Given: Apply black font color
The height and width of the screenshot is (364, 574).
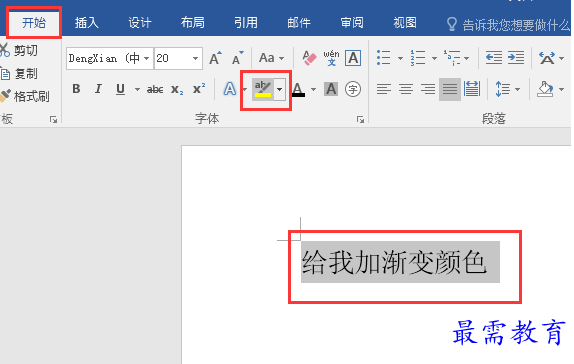Looking at the screenshot, I should (298, 89).
